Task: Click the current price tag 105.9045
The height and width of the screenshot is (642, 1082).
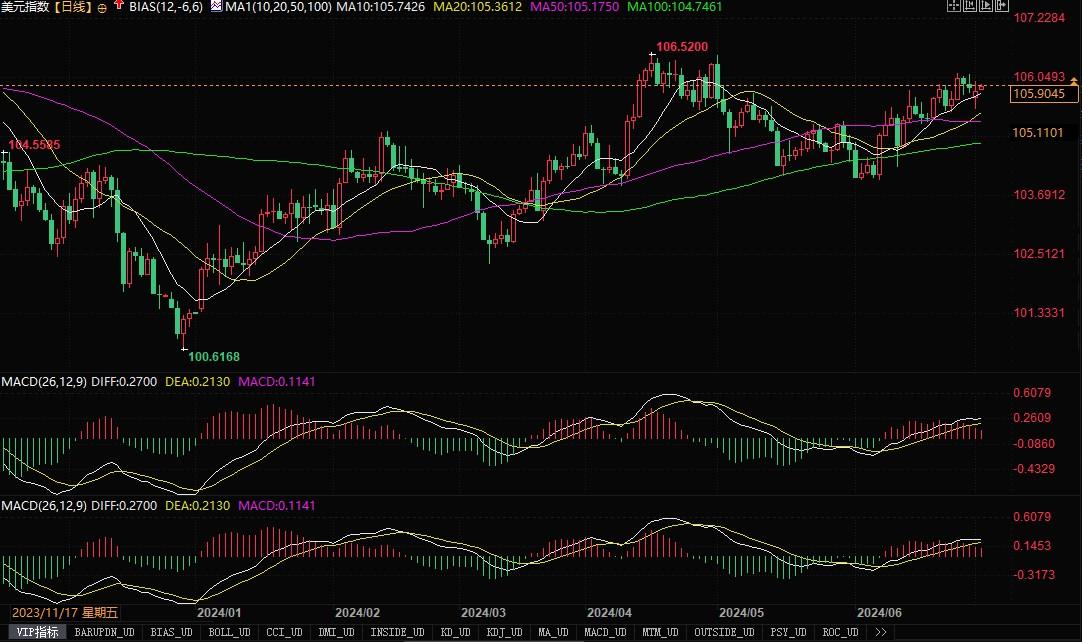Action: pos(1038,94)
